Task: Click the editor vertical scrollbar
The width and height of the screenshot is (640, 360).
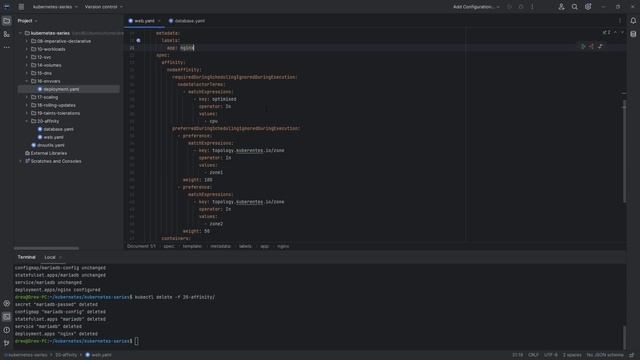Action: pos(624,151)
